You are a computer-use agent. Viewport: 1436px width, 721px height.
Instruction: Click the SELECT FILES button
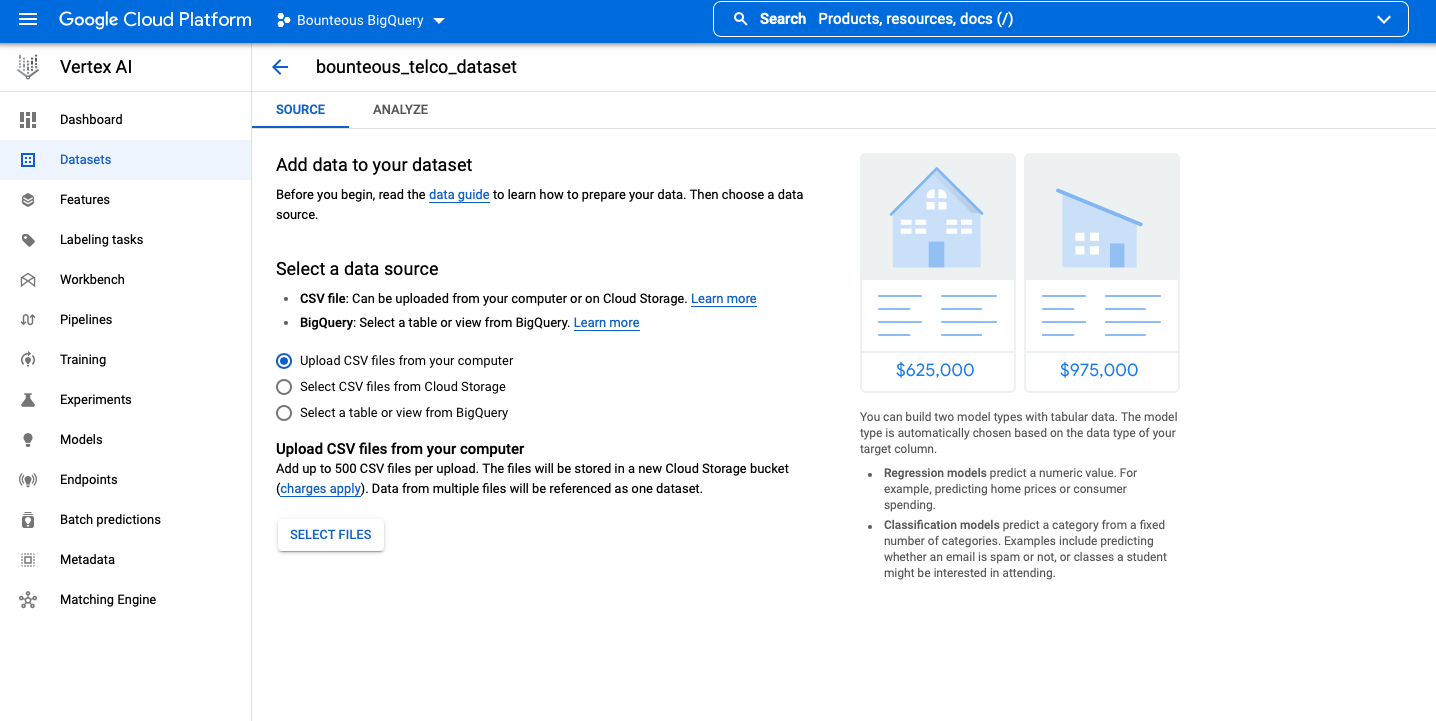pos(331,535)
